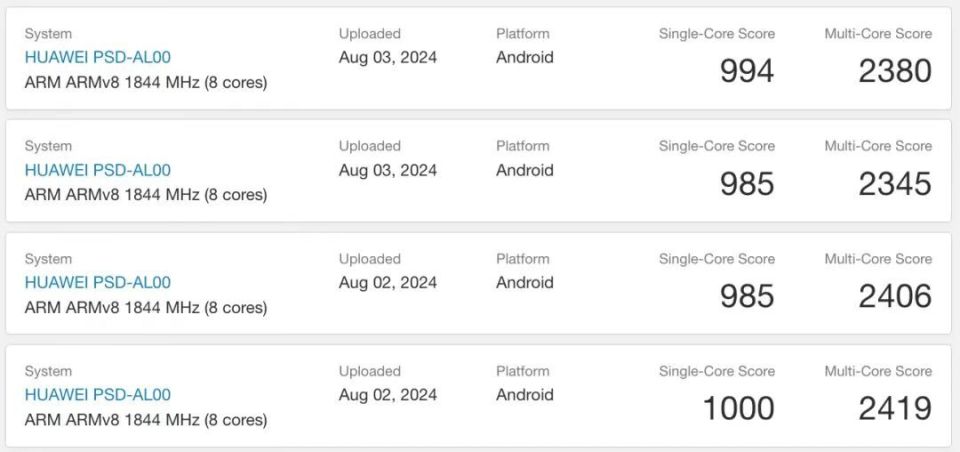Viewport: 960px width, 452px height.
Task: Click the multi-core score 2406
Action: point(895,296)
